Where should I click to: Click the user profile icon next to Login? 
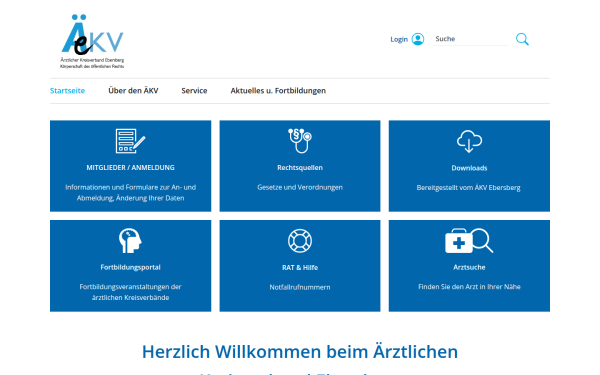(x=418, y=39)
